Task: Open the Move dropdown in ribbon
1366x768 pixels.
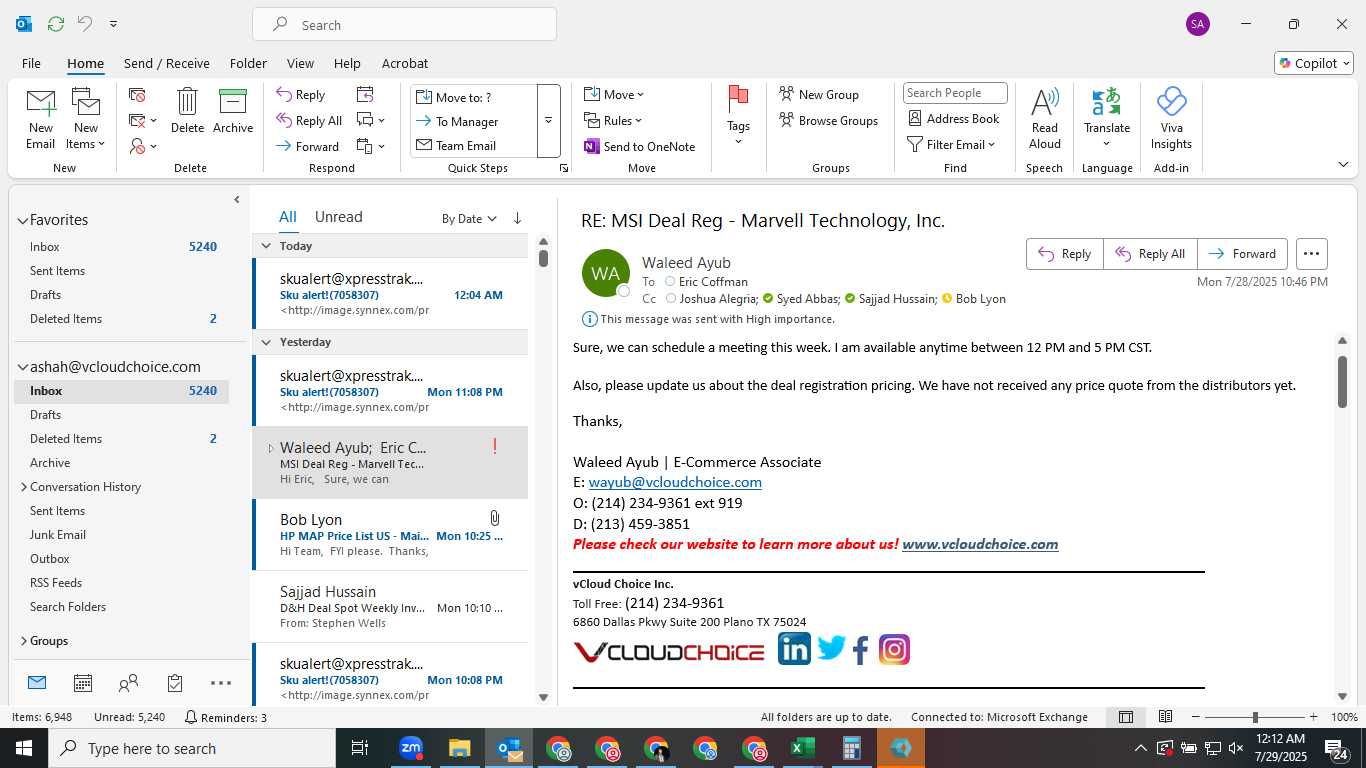Action: [614, 94]
